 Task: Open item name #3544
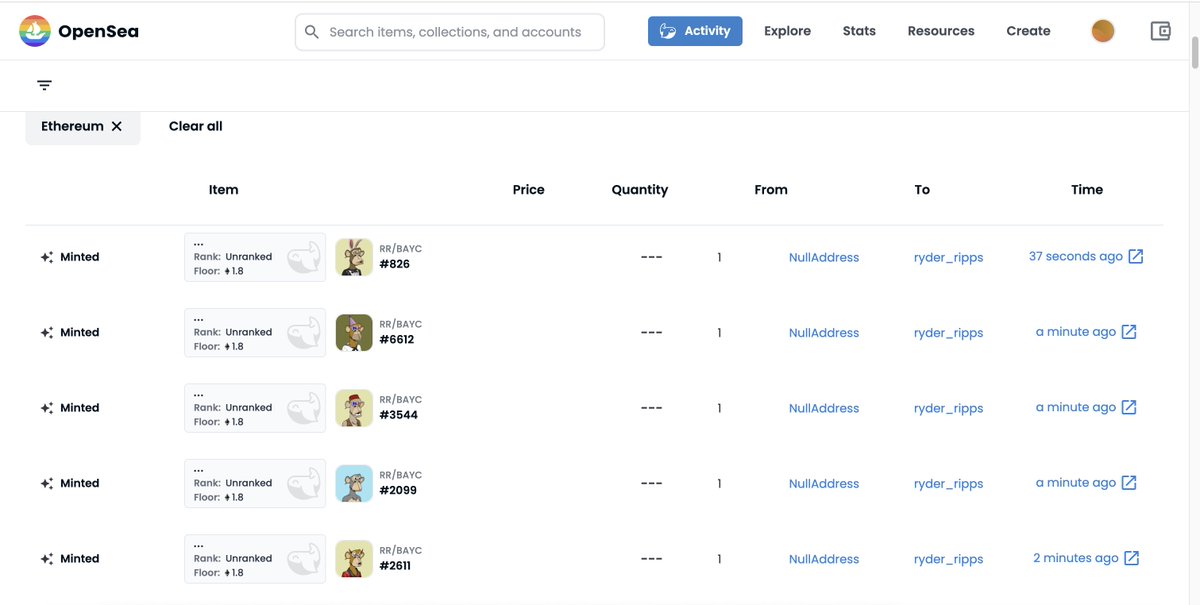click(x=398, y=415)
